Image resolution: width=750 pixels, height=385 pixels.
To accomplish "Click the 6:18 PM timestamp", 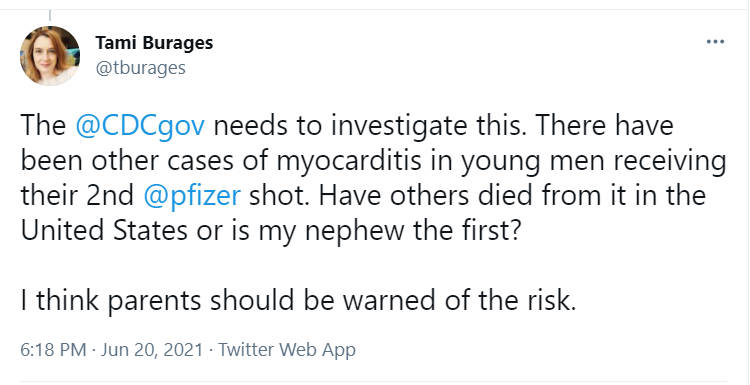I will [x=53, y=350].
